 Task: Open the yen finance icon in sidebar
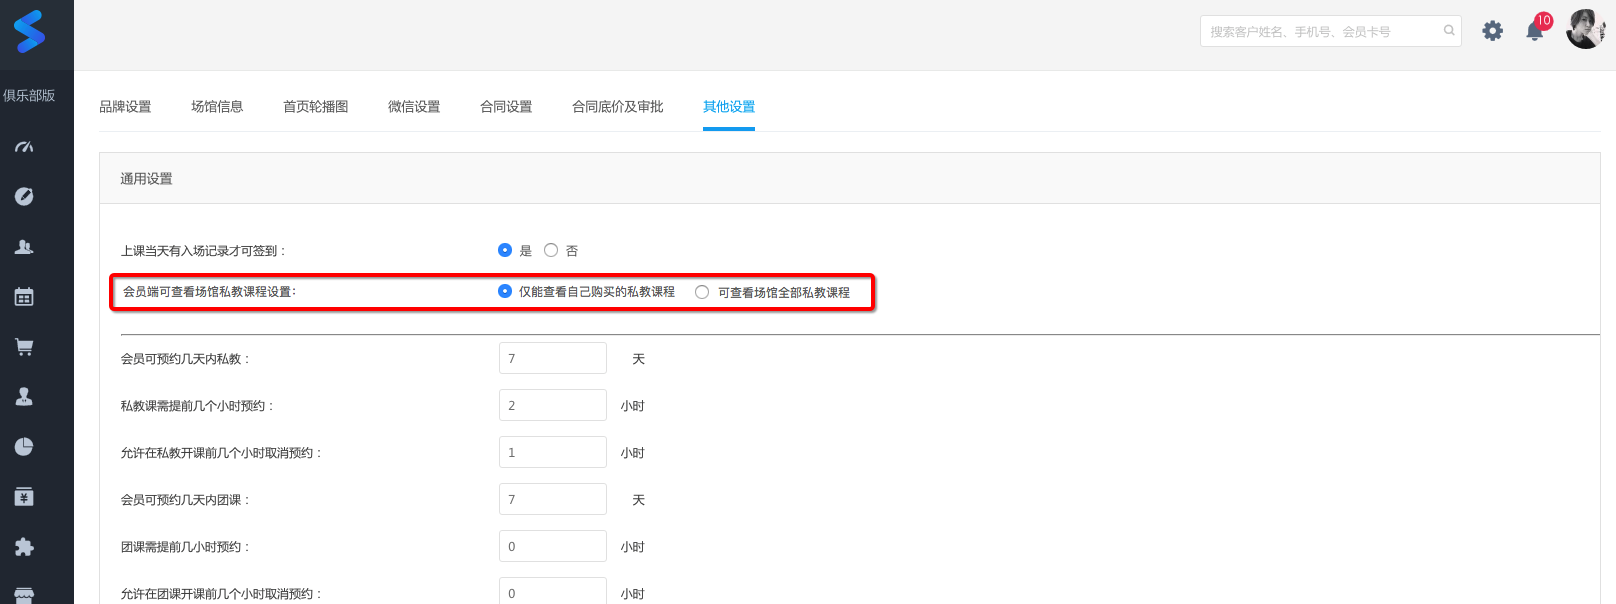pos(24,497)
